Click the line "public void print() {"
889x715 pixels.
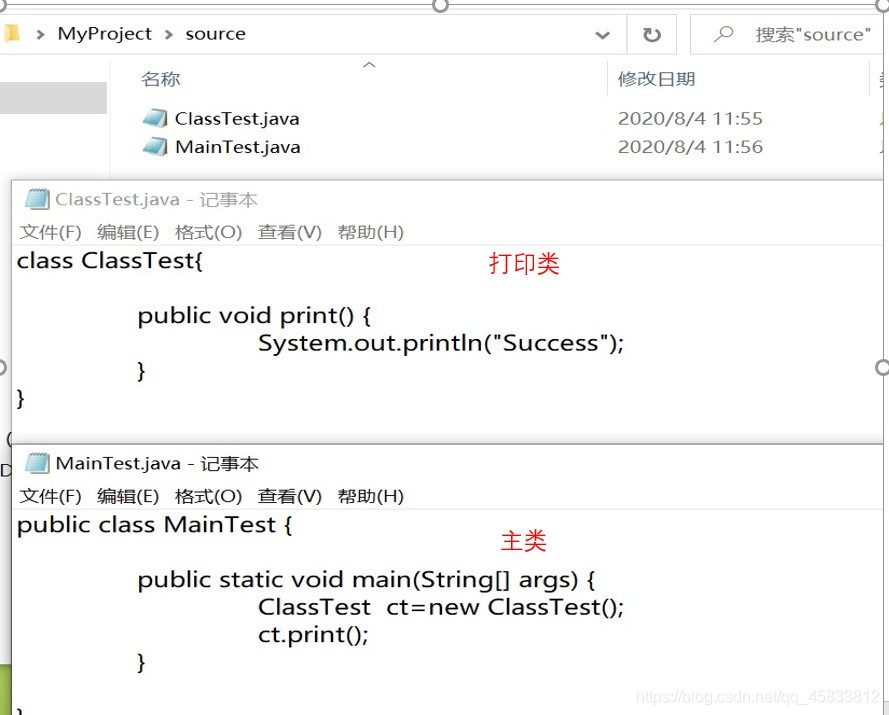pos(254,316)
